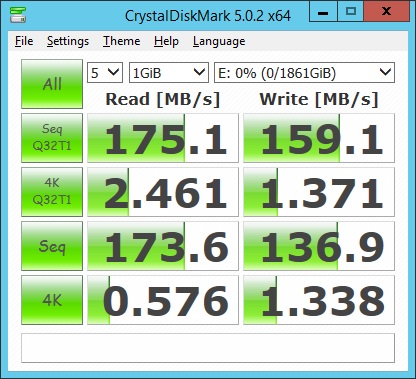Open the Settings menu

point(68,41)
